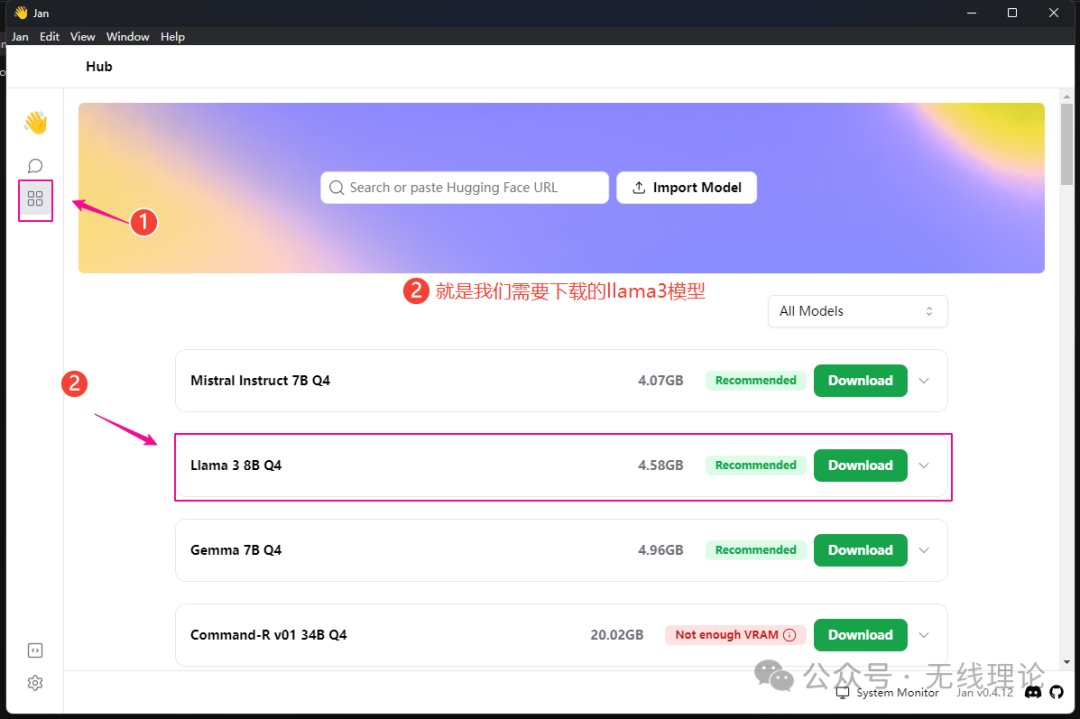Viewport: 1080px width, 719px height.
Task: Click the GitHub icon in status bar
Action: point(1057,692)
